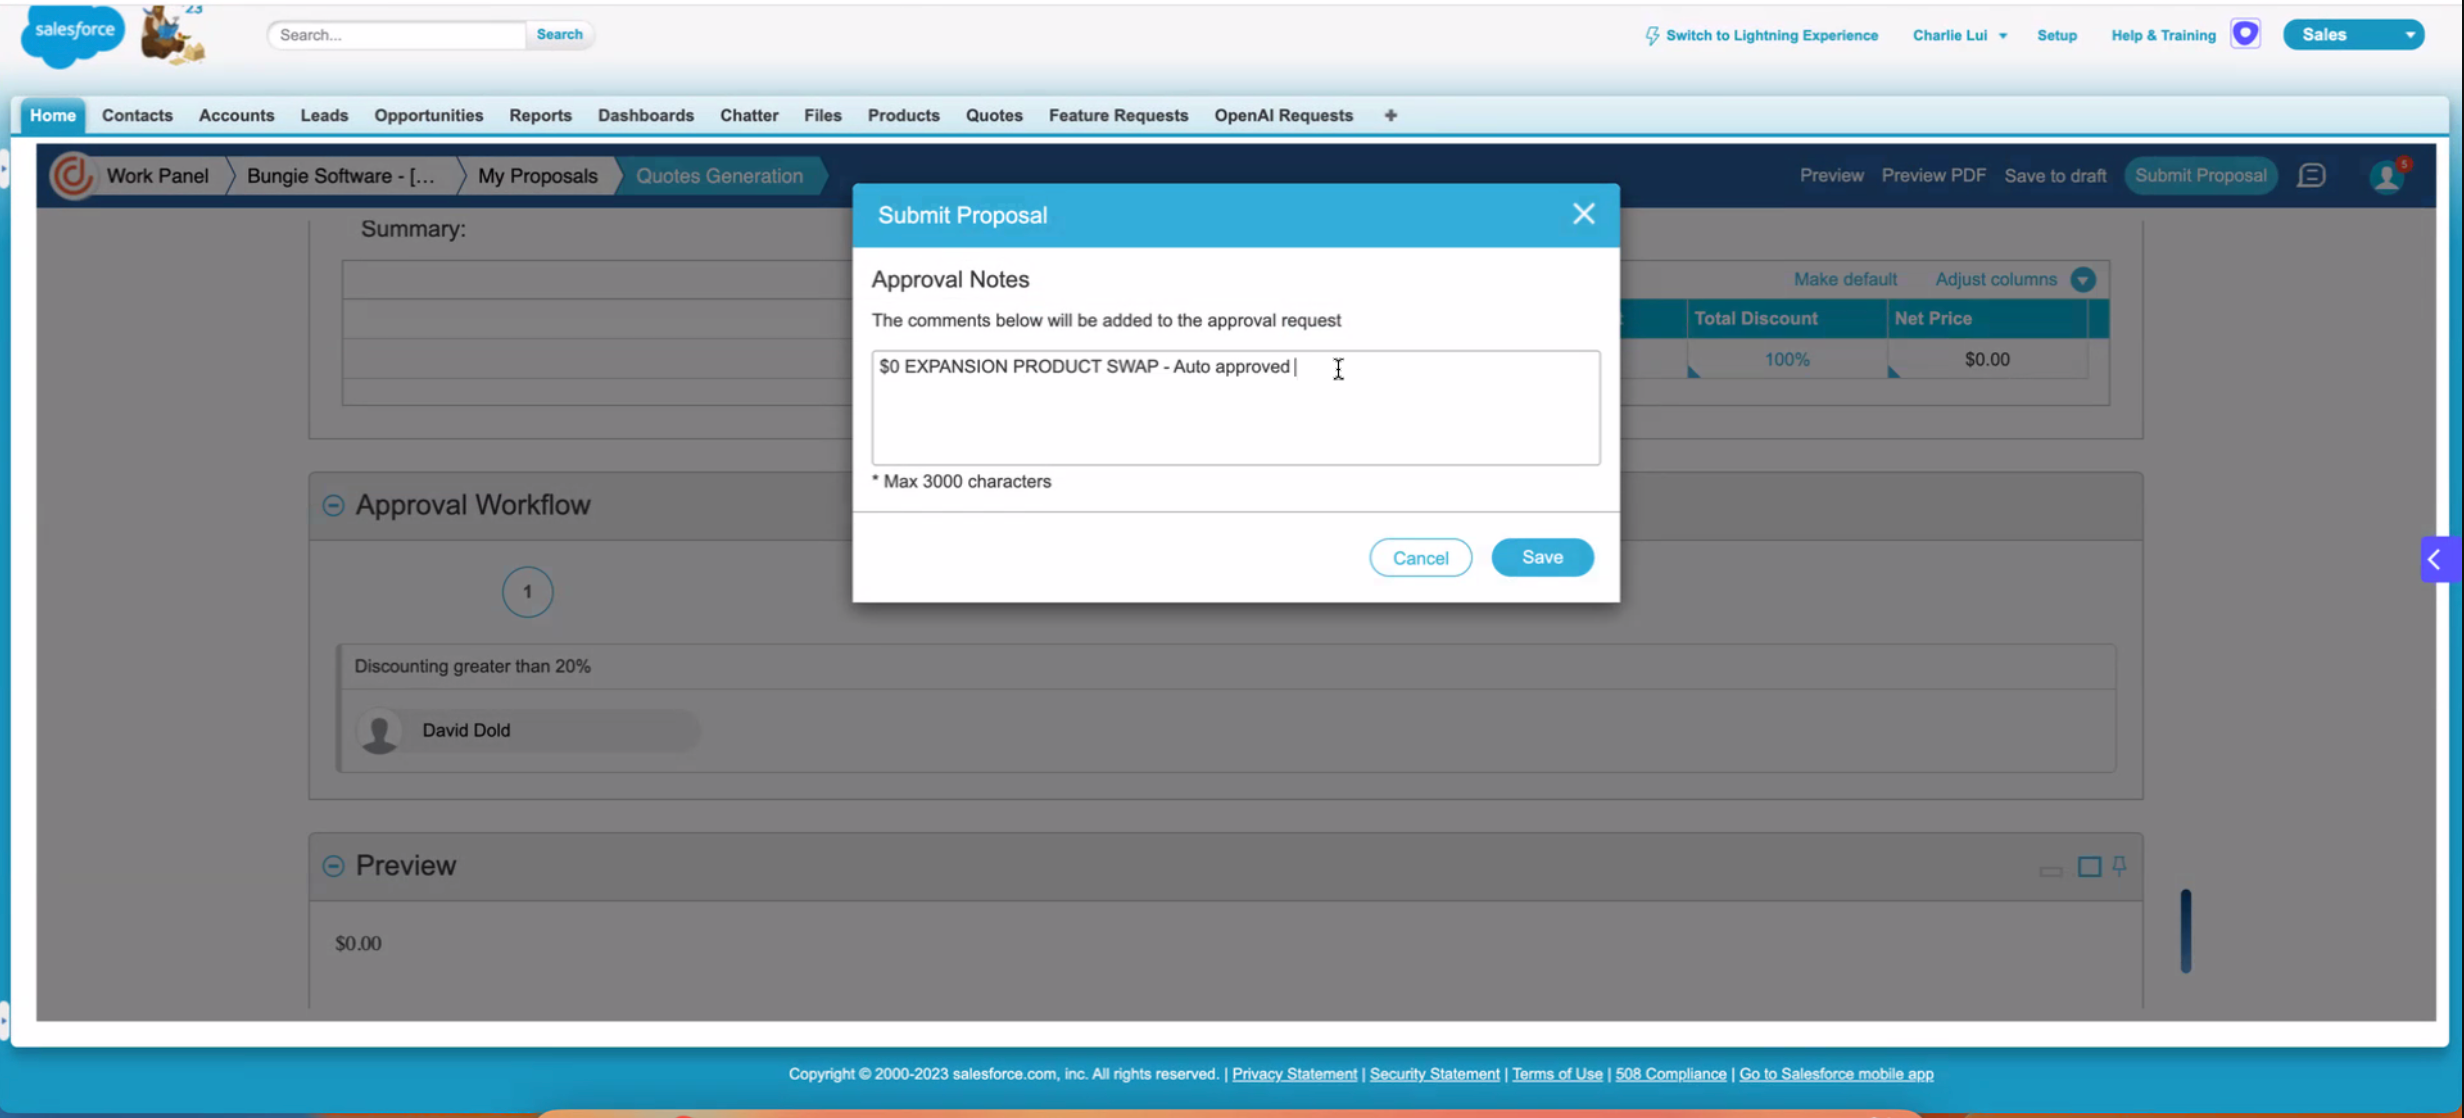The width and height of the screenshot is (2464, 1118).
Task: Open the Sales app dropdown
Action: pyautogui.click(x=2409, y=35)
